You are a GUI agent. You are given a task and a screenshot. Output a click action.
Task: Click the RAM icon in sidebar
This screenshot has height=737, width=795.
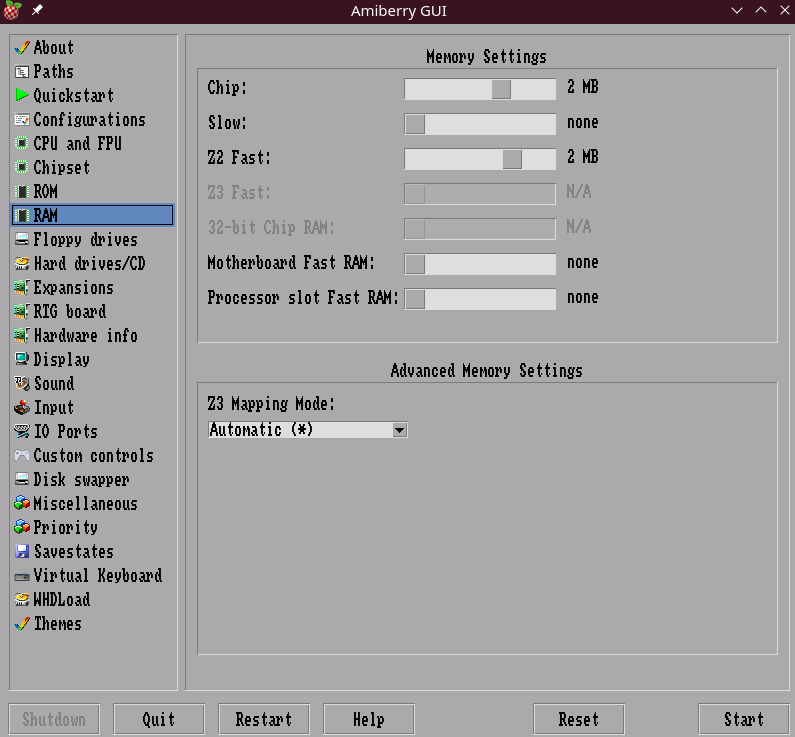pos(22,215)
